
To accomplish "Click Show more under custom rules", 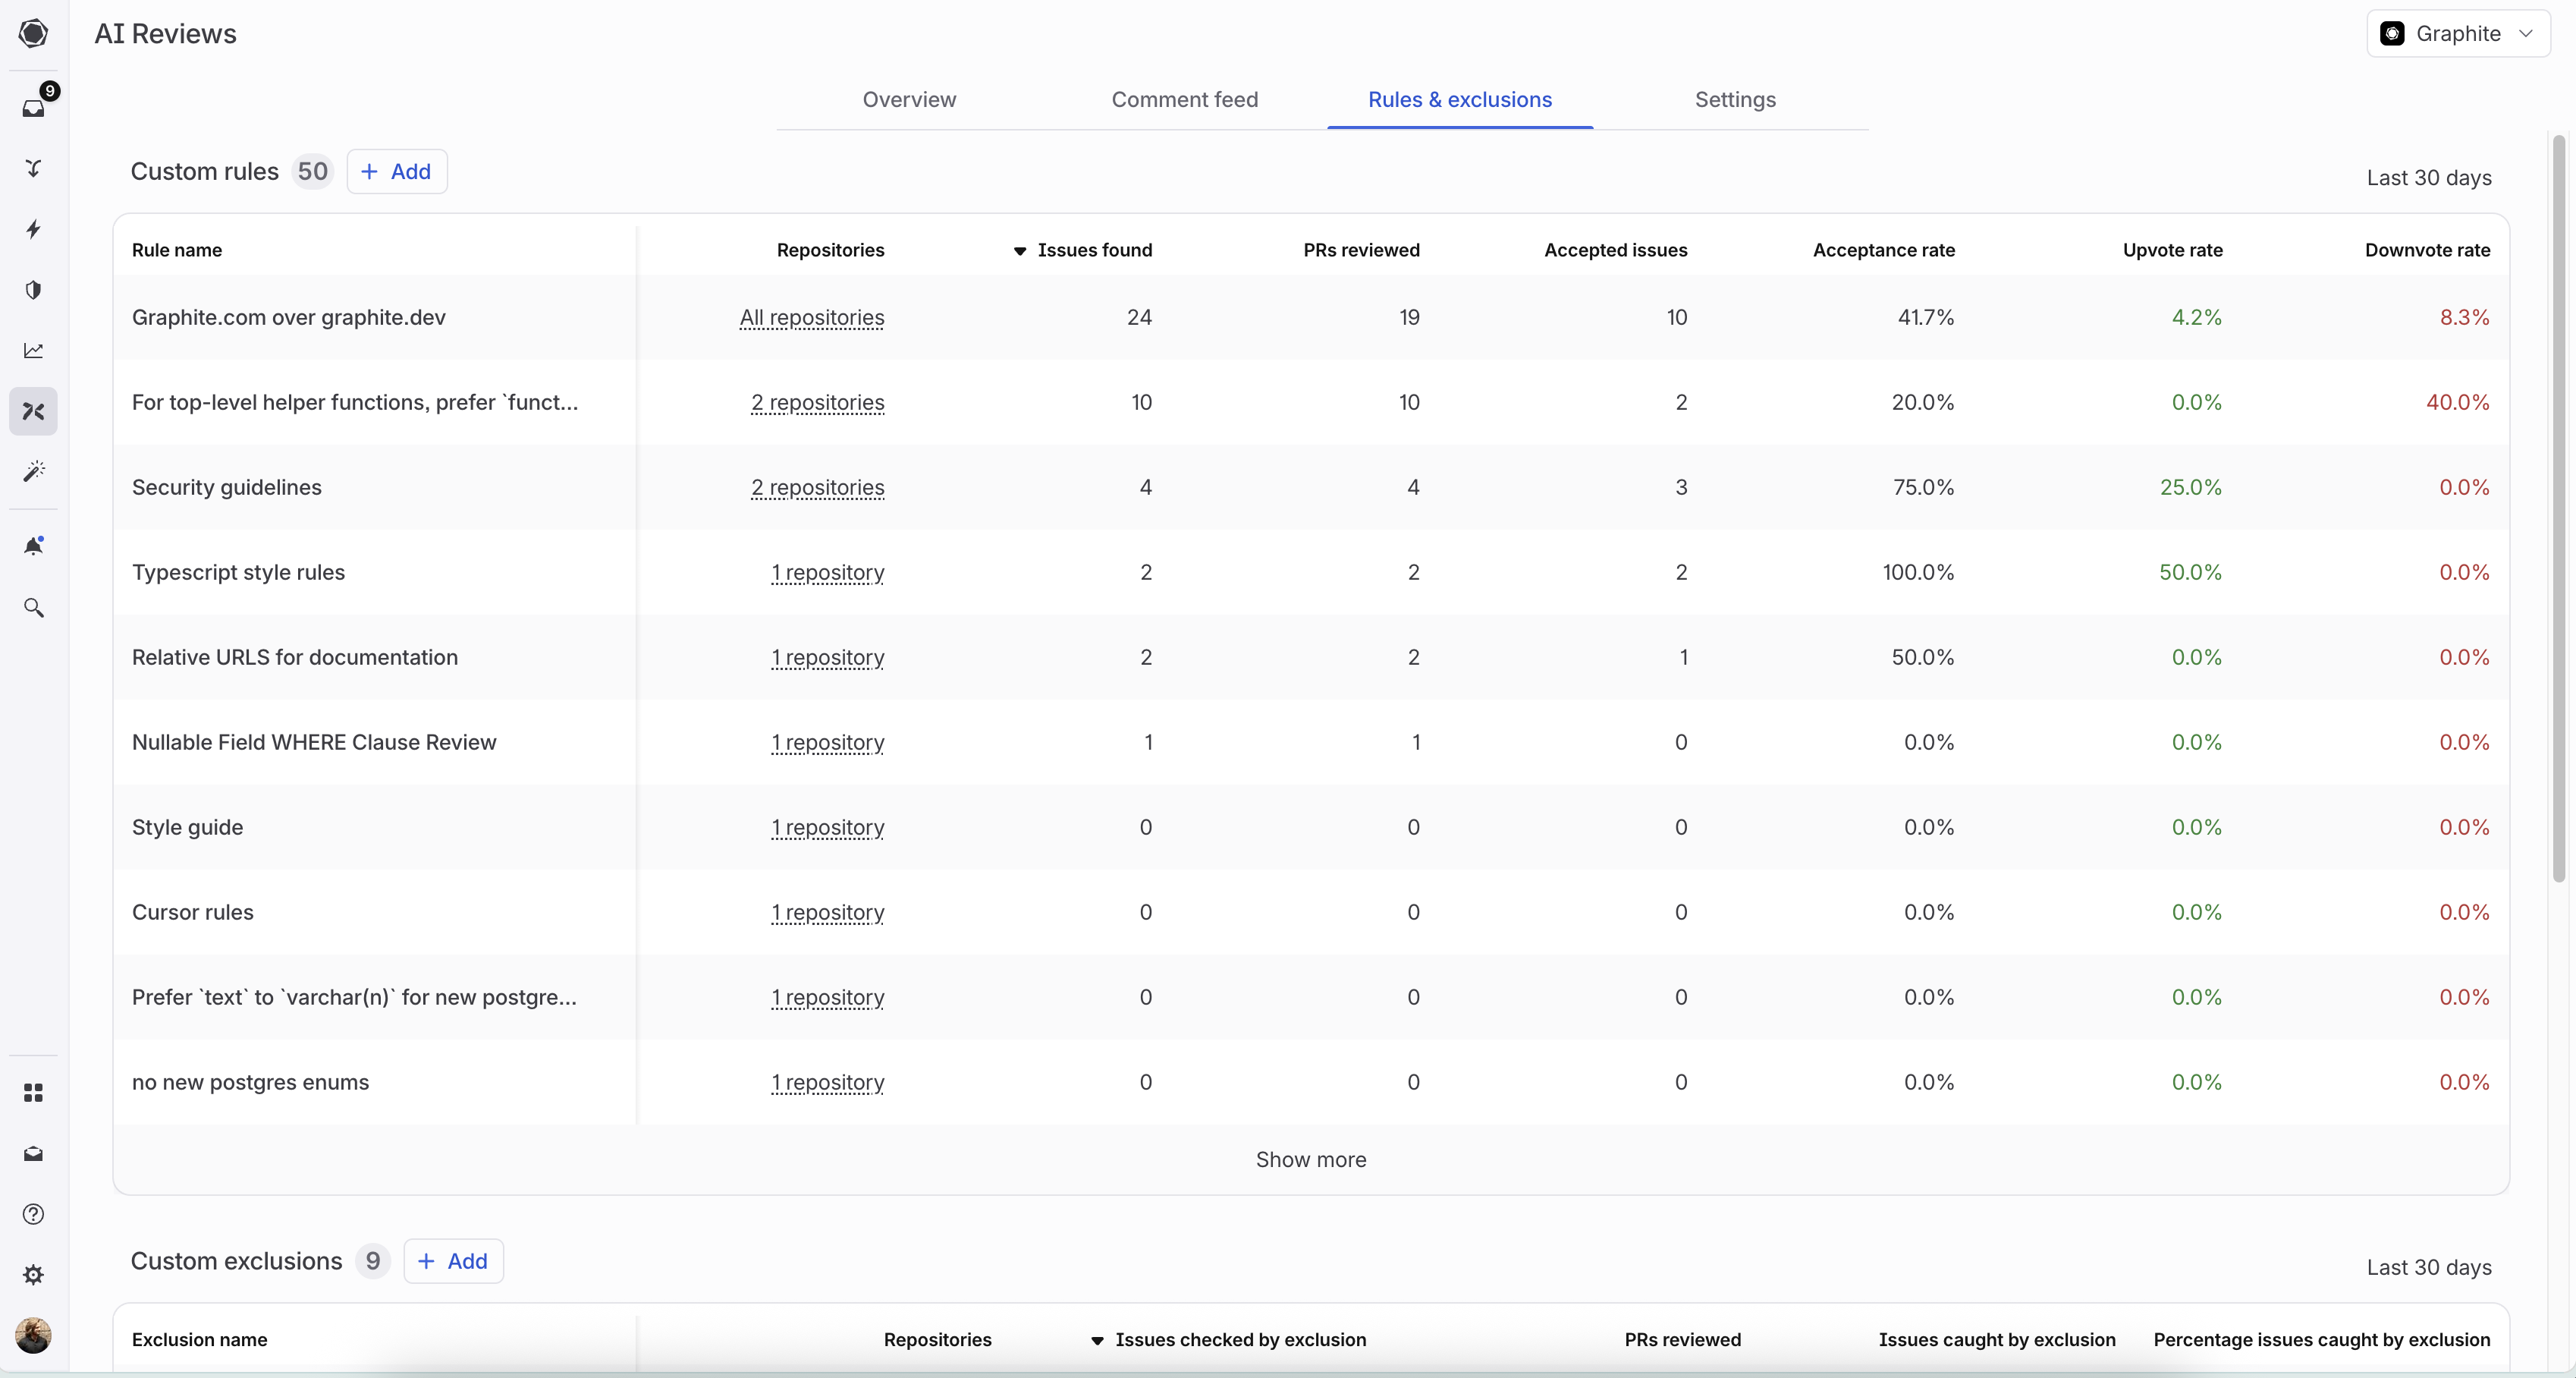I will click(x=1310, y=1159).
